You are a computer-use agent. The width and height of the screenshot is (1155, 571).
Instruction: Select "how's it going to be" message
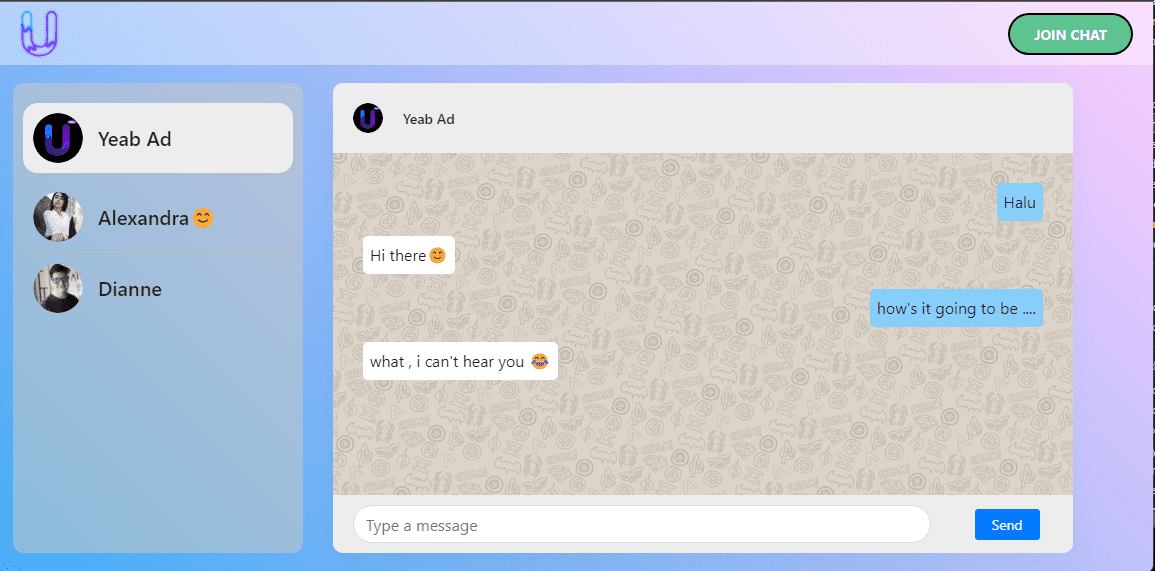point(956,308)
